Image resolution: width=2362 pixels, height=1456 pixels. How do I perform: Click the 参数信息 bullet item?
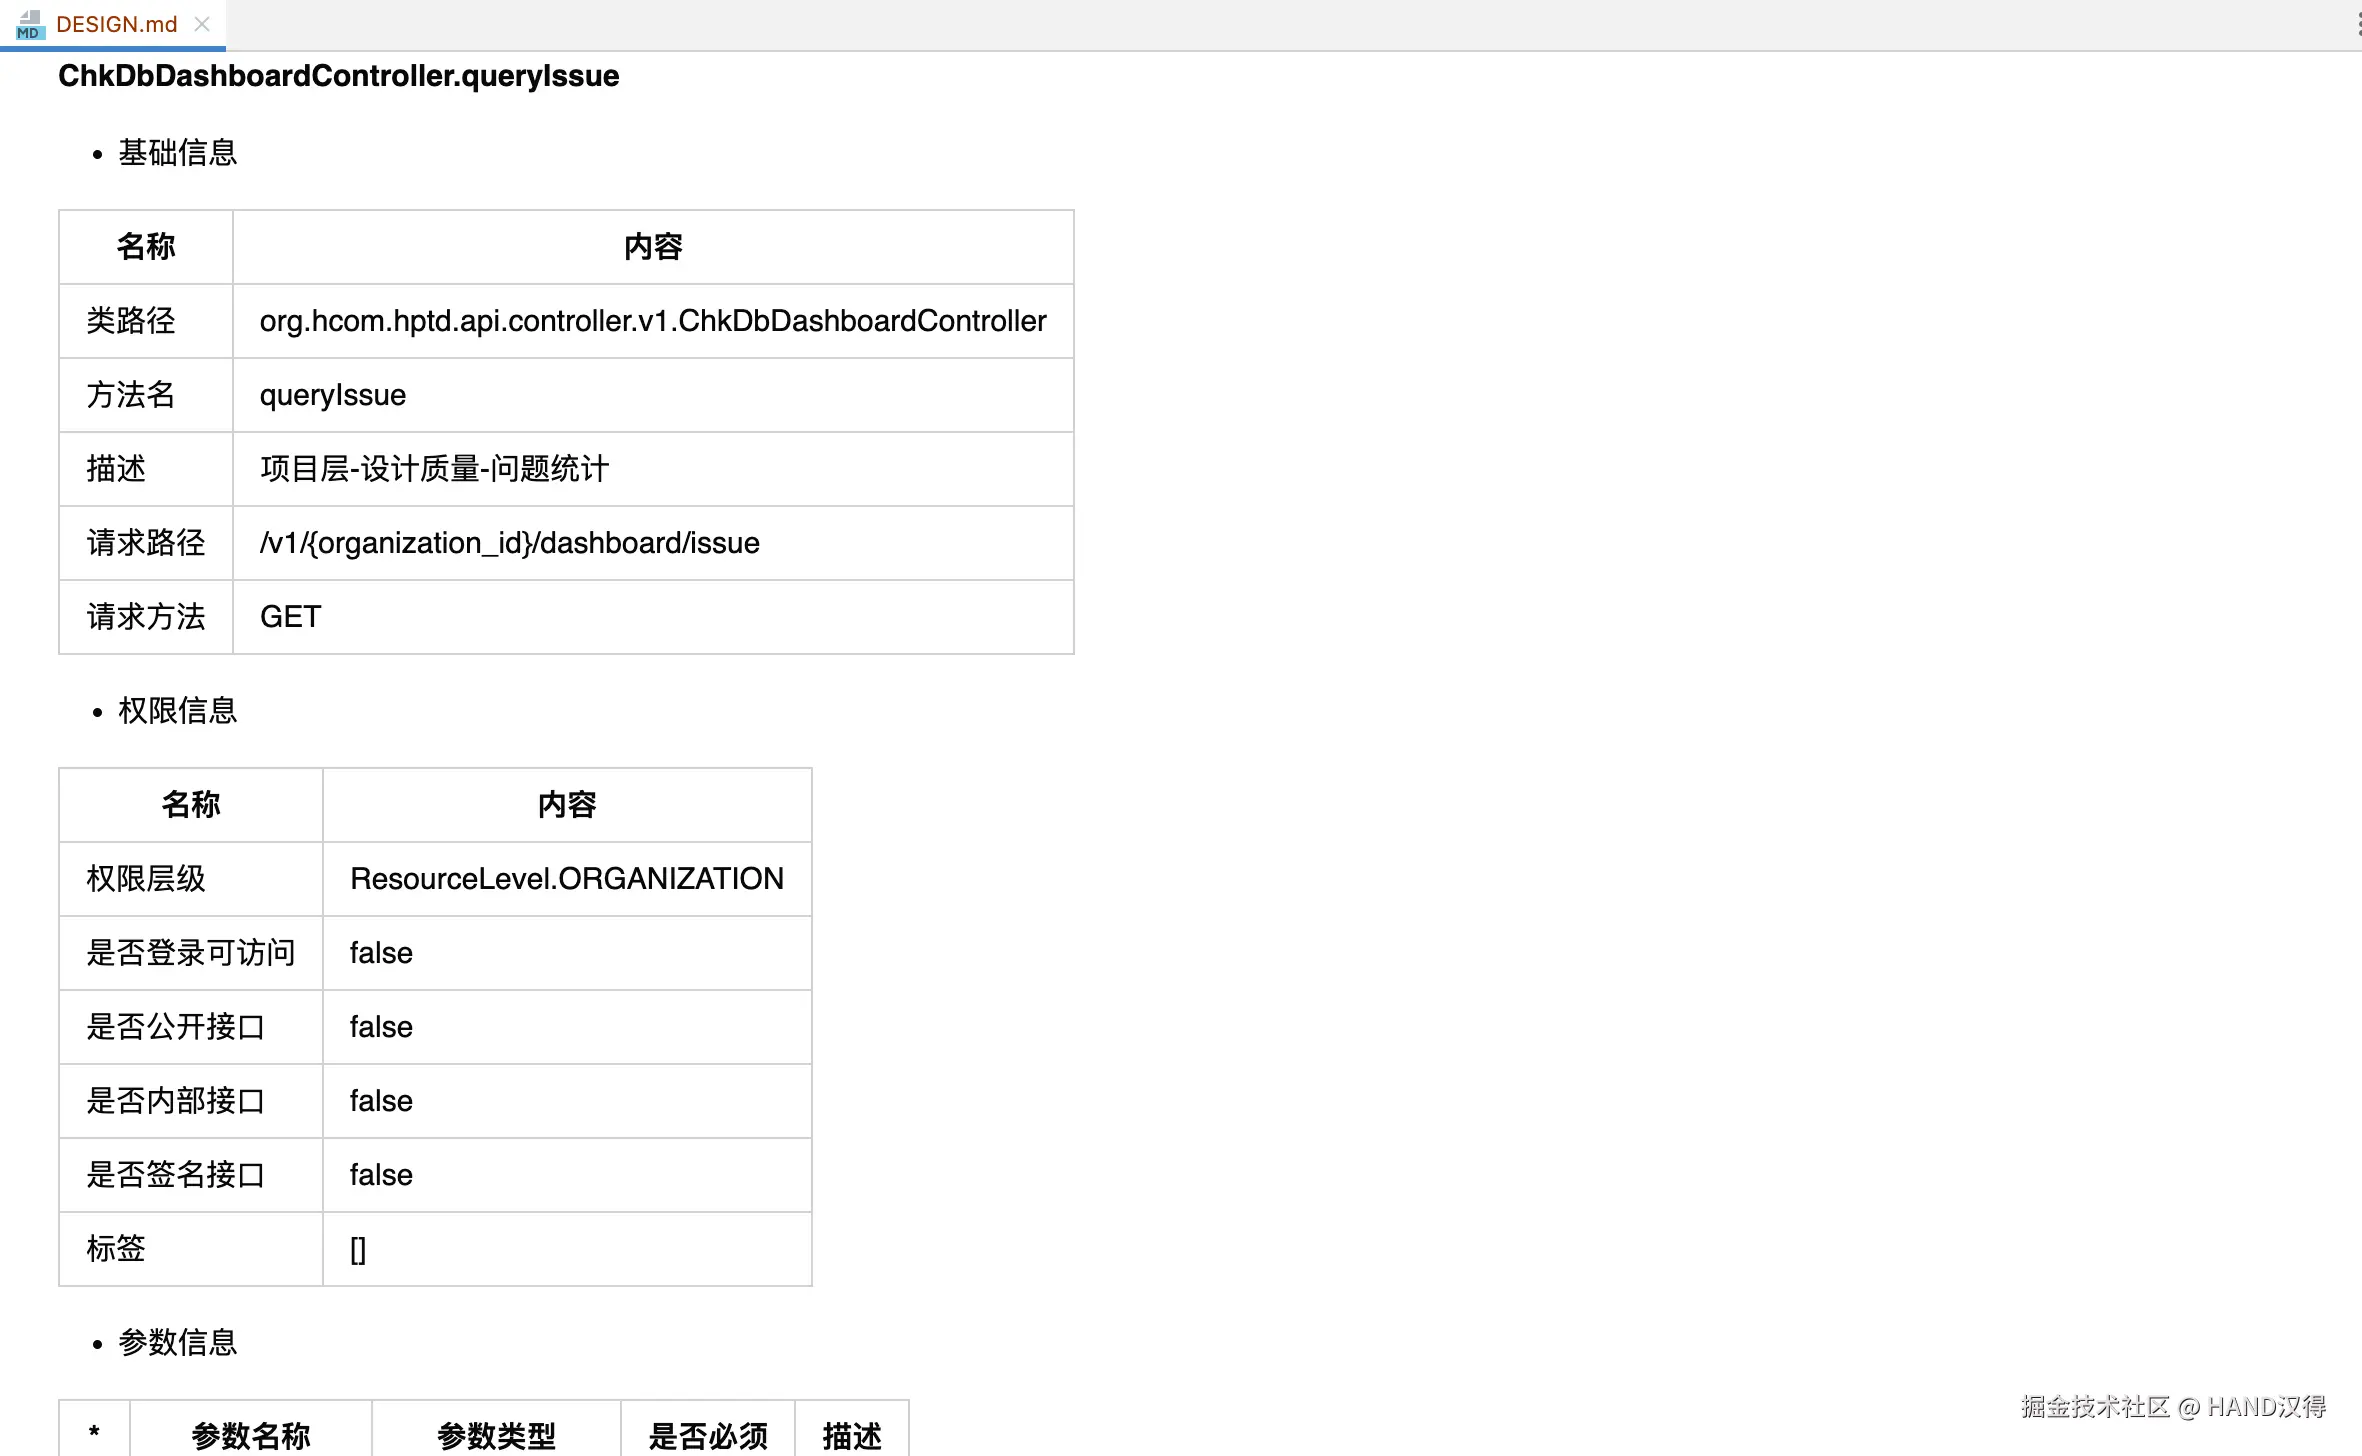[177, 1343]
